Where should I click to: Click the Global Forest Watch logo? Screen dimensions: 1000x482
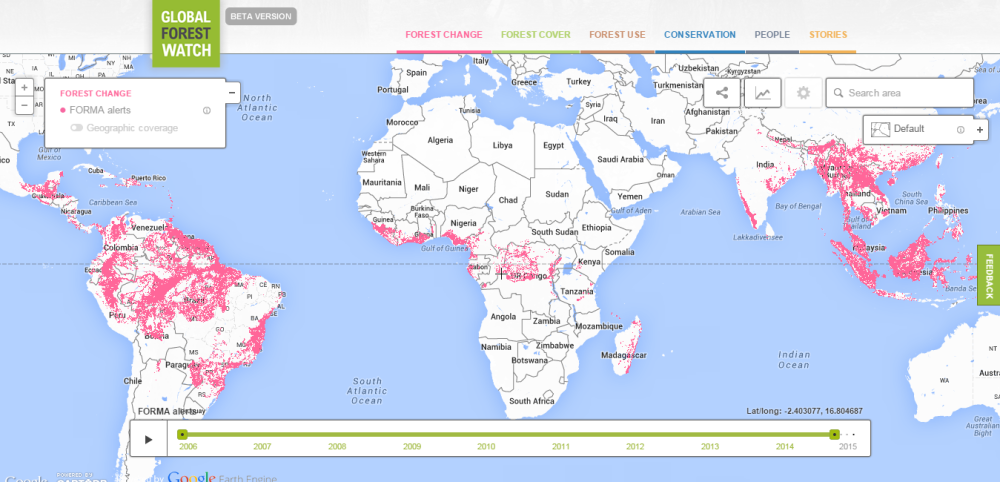[x=186, y=33]
